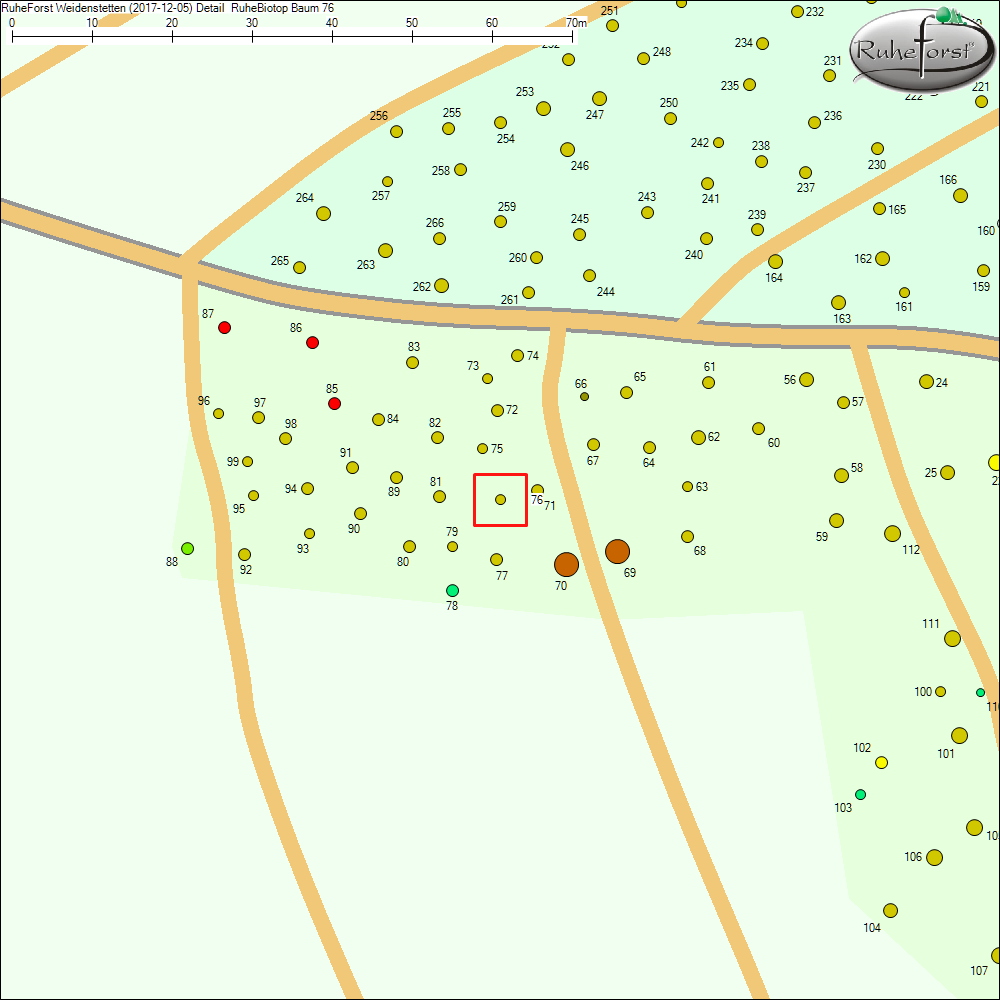Screen dimensions: 1000x1000
Task: Click the red tree marker 87
Action: [x=225, y=327]
